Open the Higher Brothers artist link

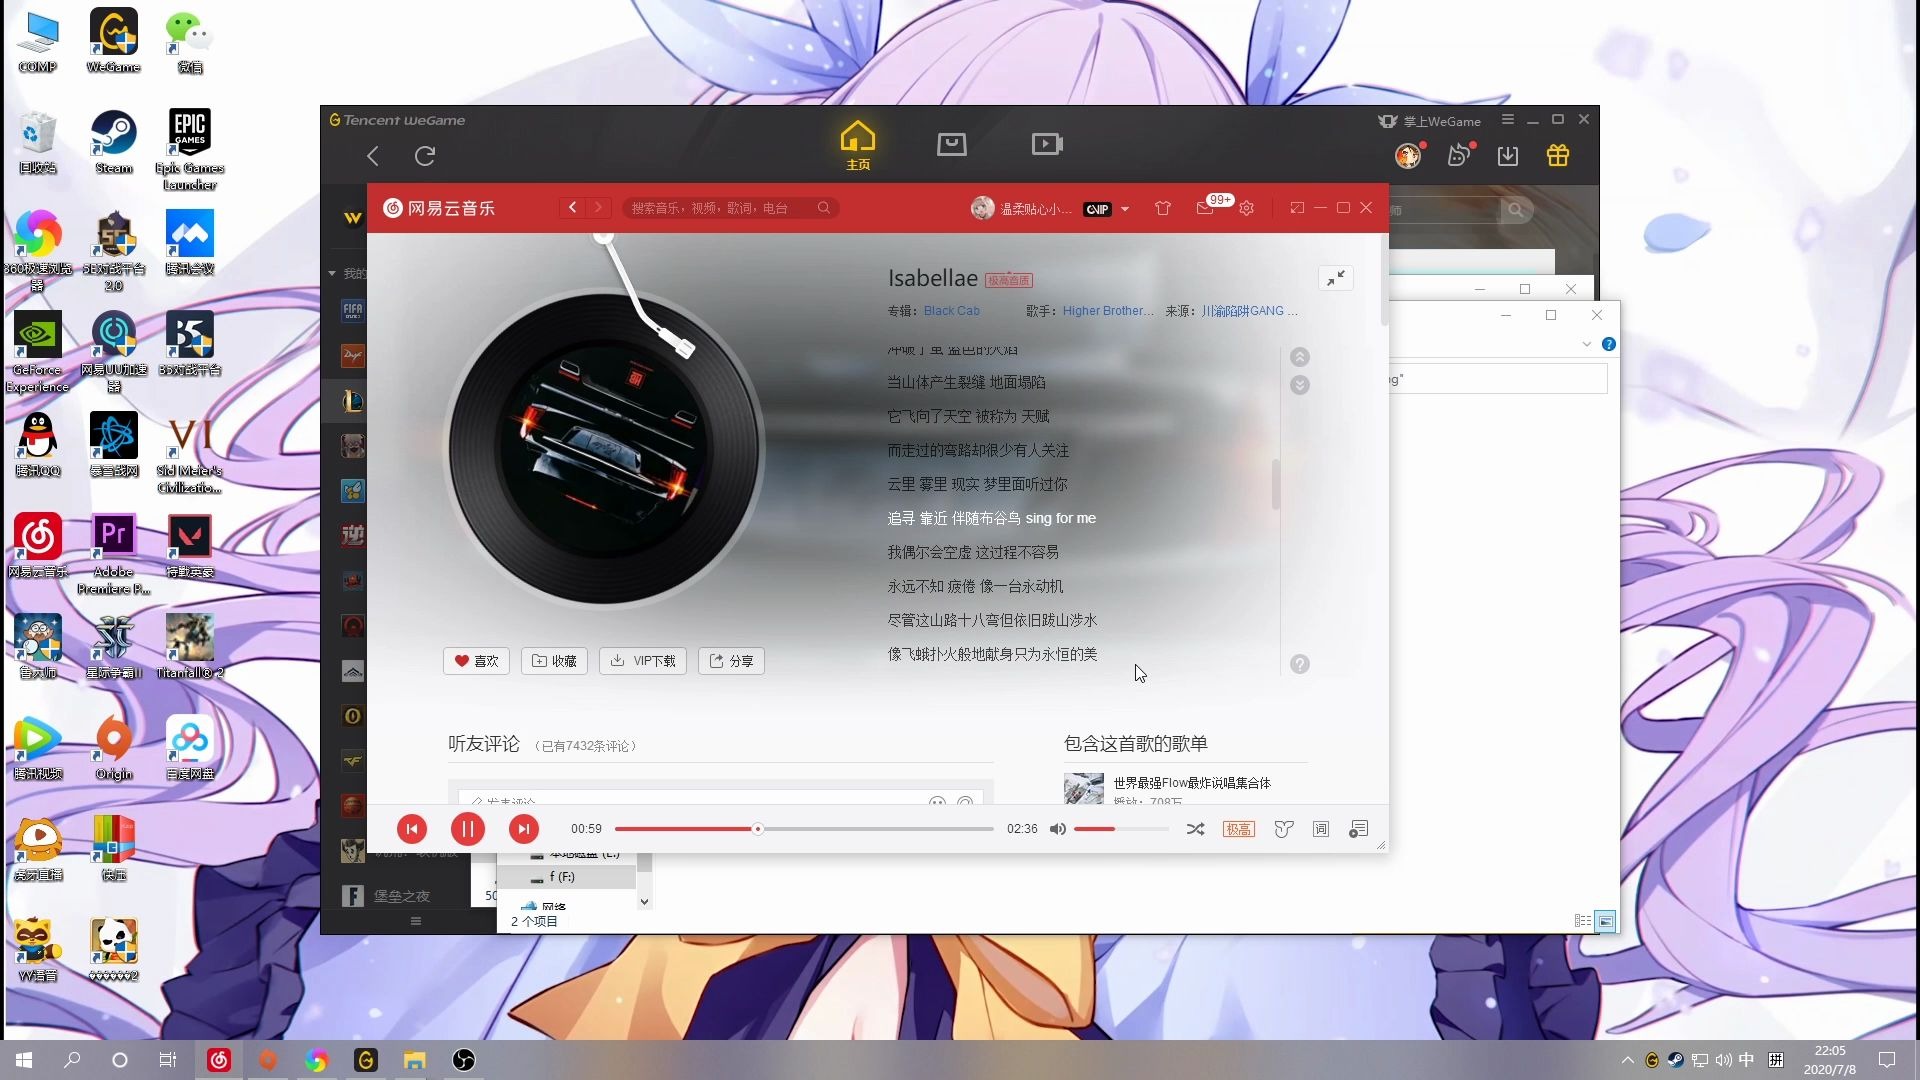(1108, 311)
